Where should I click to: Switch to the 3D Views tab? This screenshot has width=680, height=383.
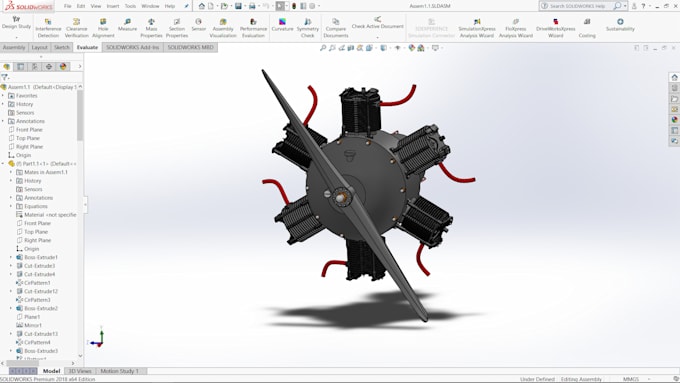80,371
